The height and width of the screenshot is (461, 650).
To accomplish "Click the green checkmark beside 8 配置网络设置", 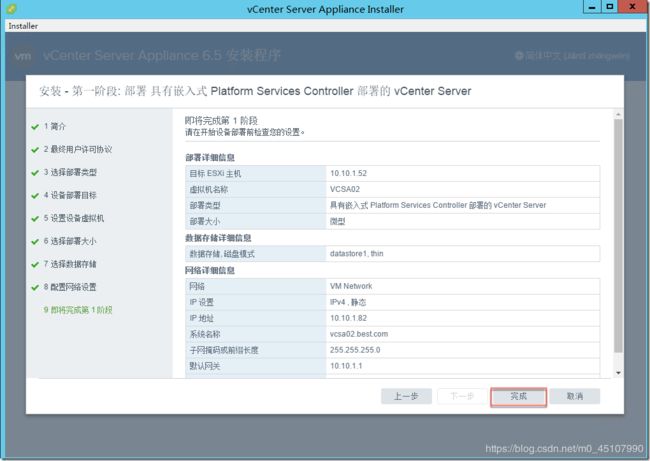I will click(35, 287).
